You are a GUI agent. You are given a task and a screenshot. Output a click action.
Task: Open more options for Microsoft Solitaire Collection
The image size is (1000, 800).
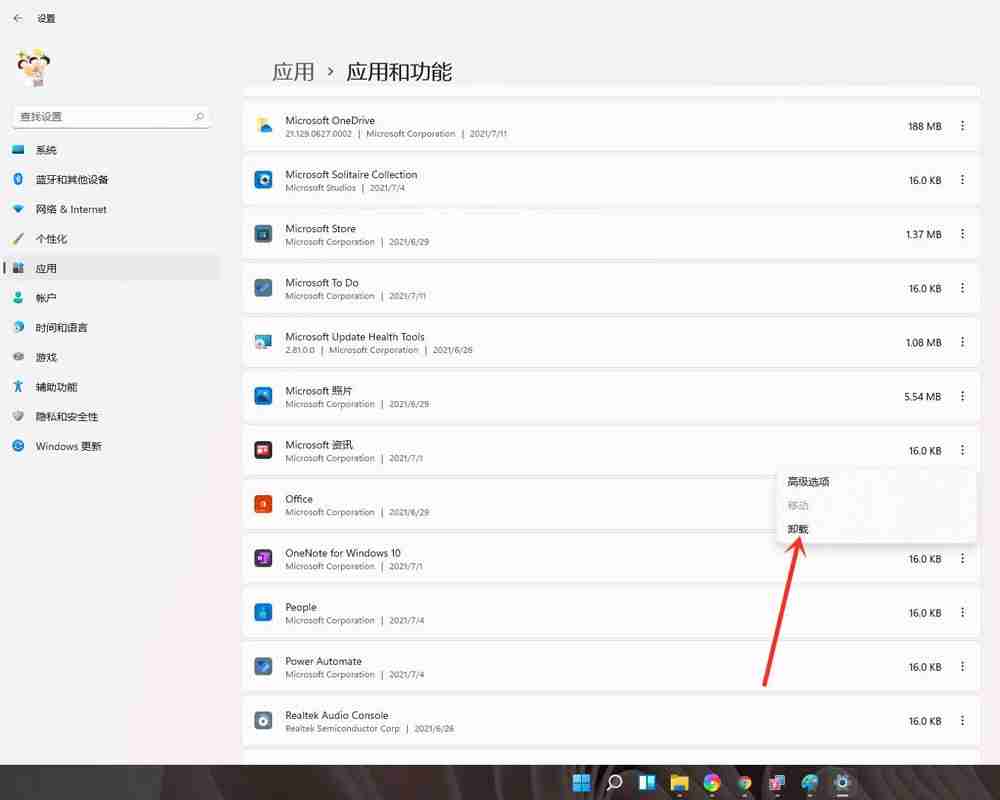tap(963, 180)
